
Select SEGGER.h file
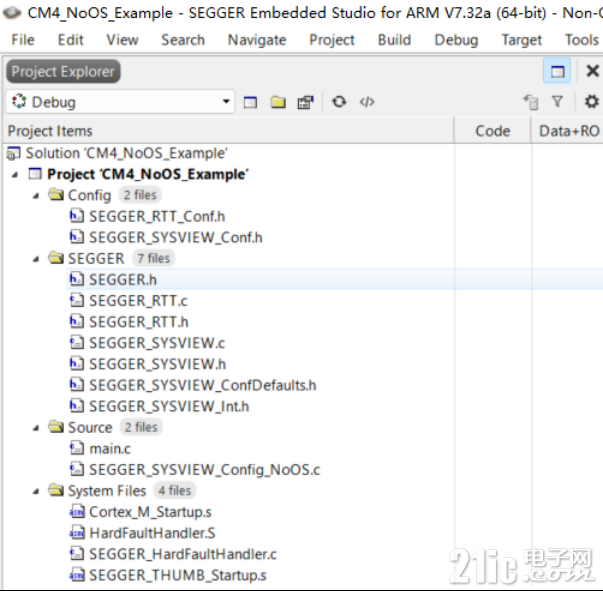click(123, 280)
